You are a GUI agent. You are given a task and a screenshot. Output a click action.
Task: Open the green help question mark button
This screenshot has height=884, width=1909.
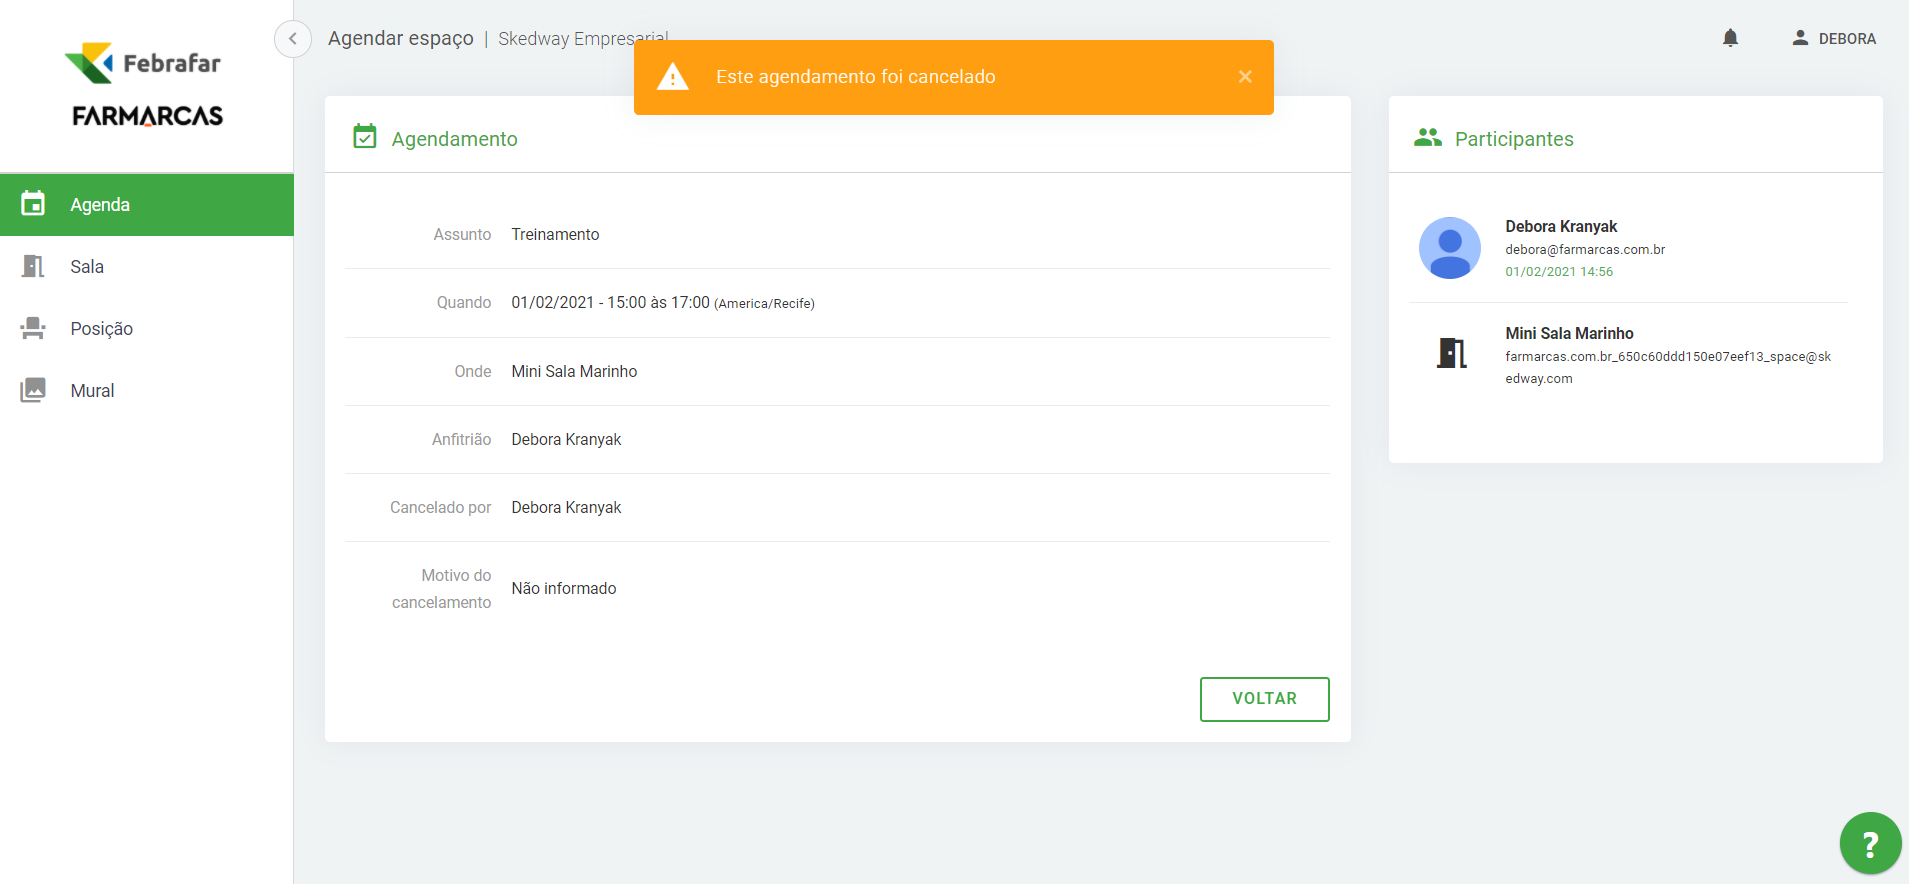click(1869, 843)
